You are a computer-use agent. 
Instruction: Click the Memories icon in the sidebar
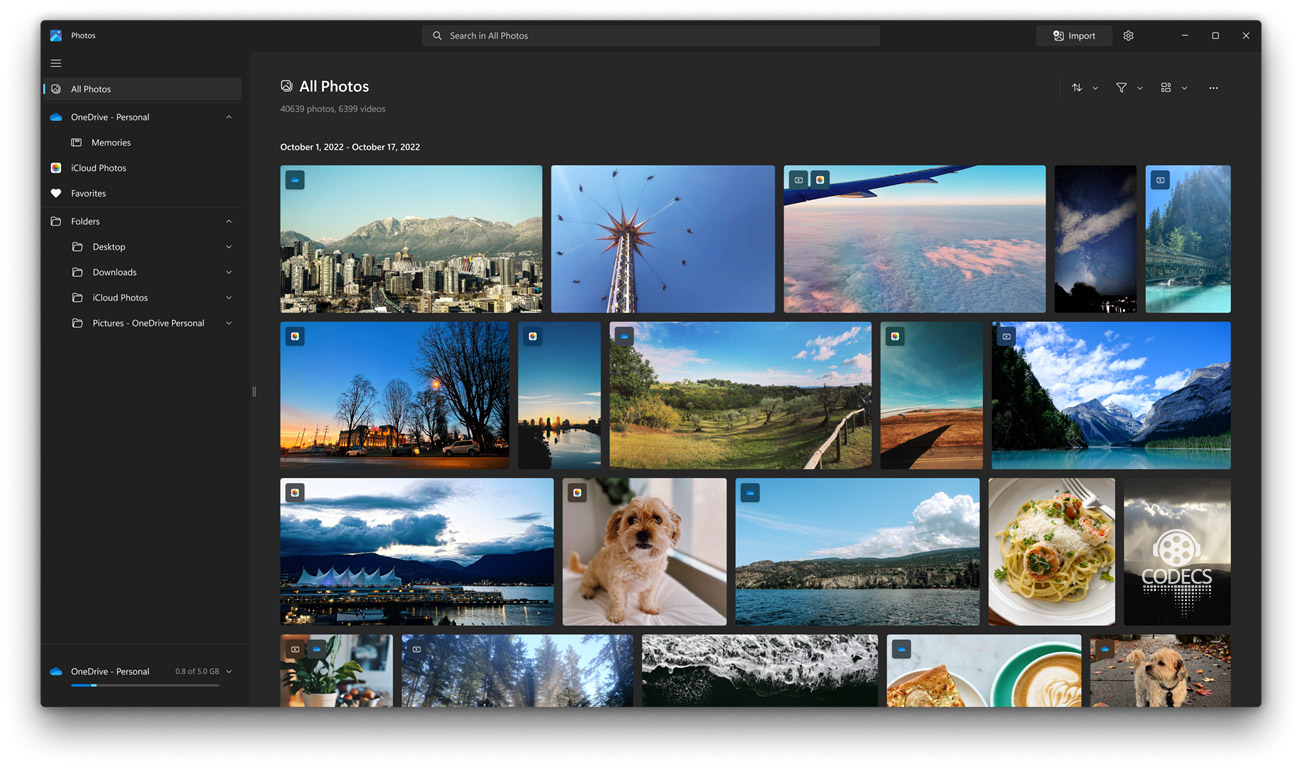click(76, 142)
